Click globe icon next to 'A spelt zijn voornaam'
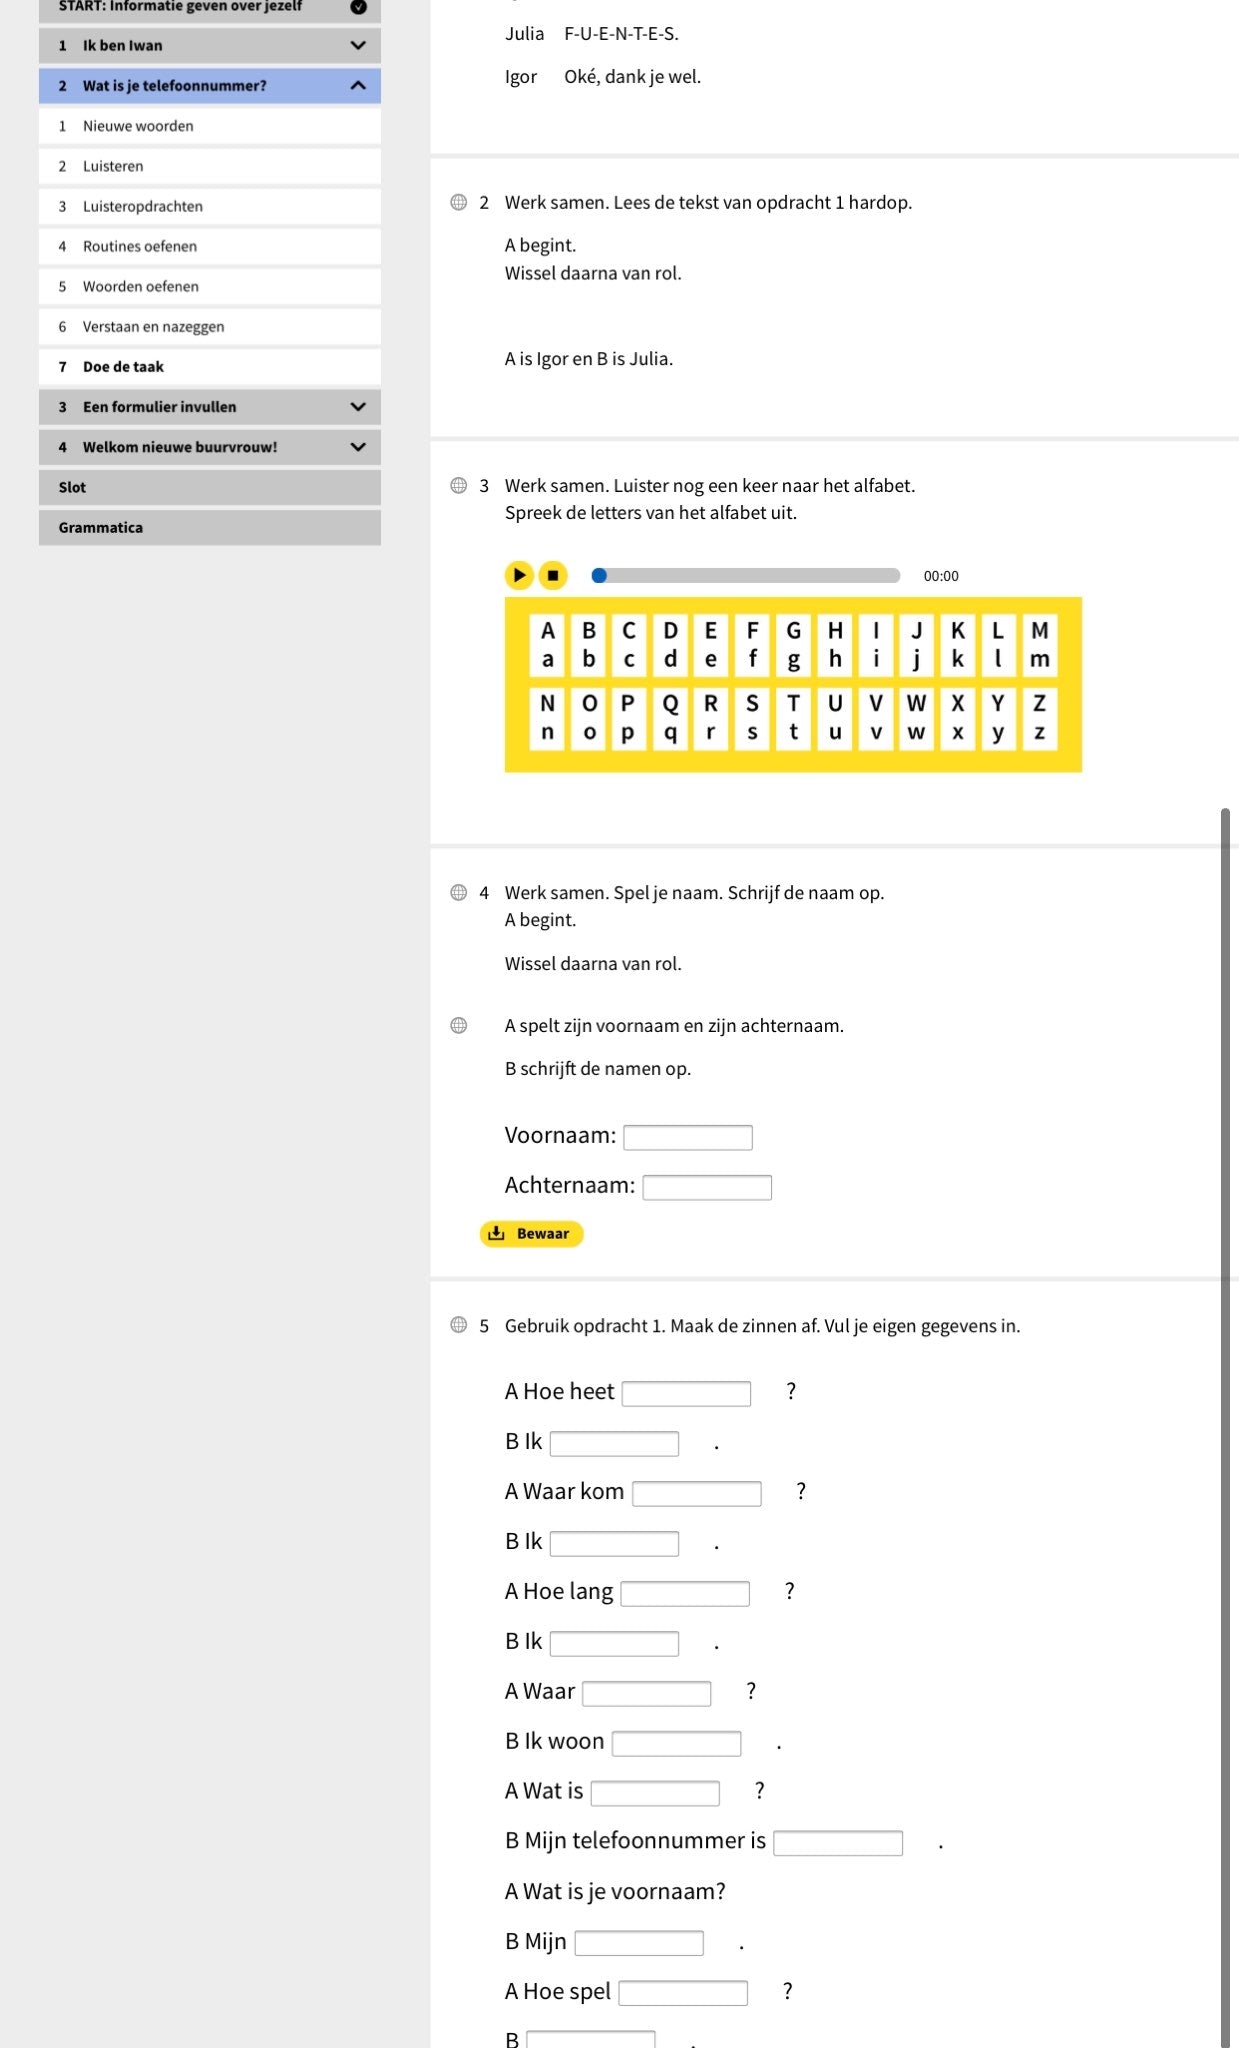The image size is (1239, 2048). coord(458,1025)
